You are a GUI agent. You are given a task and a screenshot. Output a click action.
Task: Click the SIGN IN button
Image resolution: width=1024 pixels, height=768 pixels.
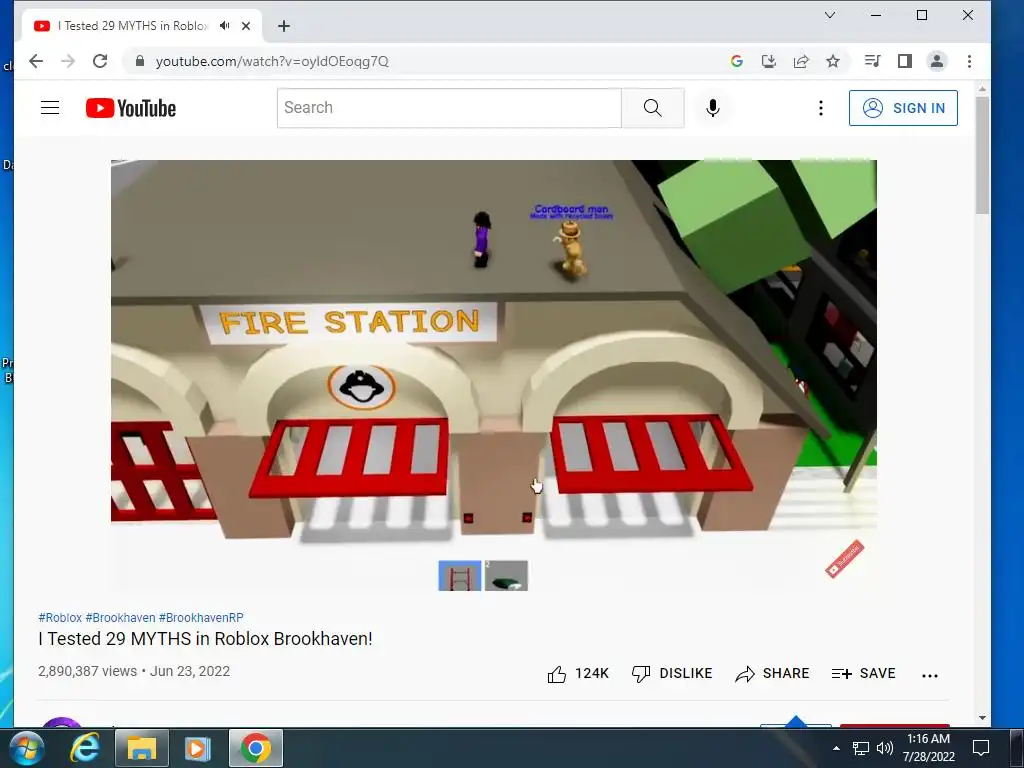pos(903,108)
